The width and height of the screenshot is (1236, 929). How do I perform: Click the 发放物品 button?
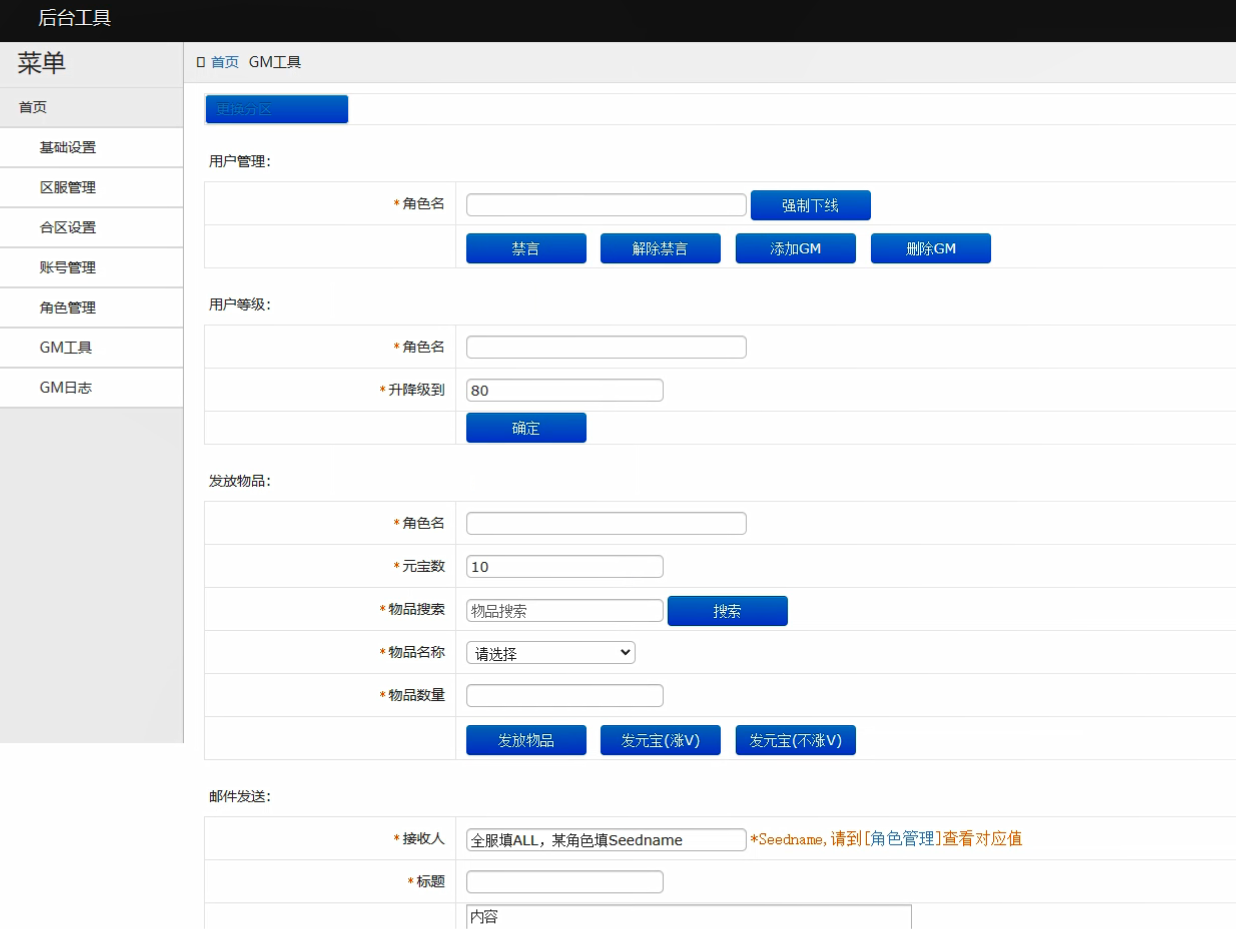coord(526,740)
